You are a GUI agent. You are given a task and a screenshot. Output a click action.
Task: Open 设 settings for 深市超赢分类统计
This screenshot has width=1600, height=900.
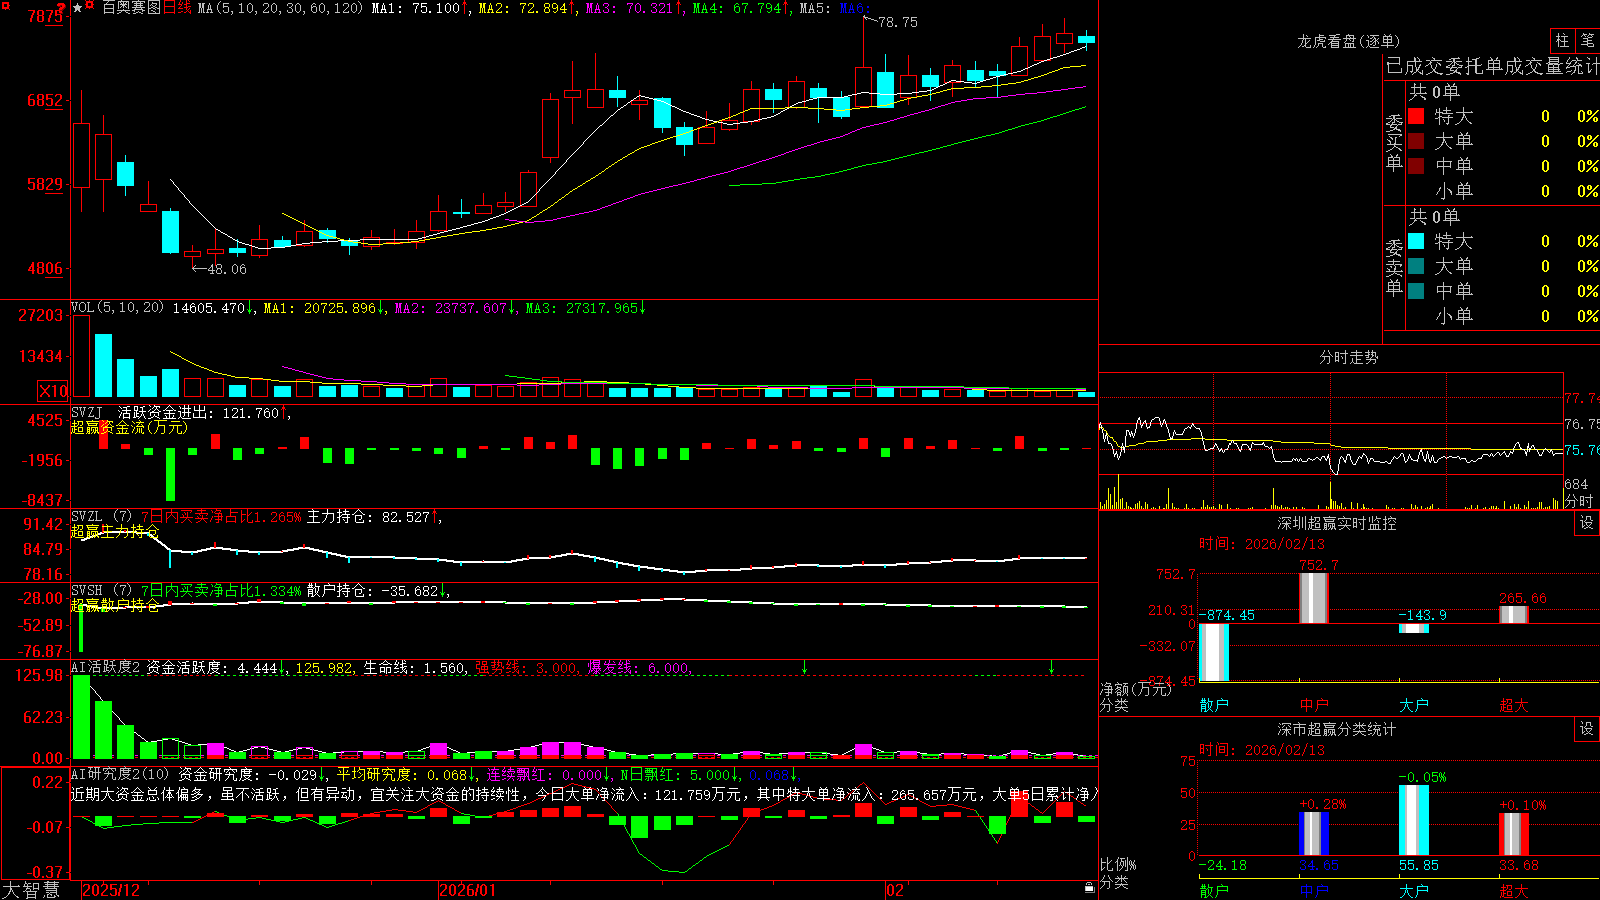coord(1587,729)
